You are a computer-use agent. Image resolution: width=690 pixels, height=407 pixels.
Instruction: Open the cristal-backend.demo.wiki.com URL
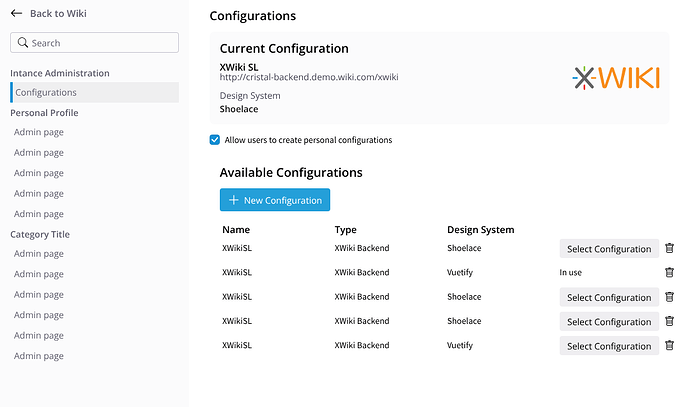point(309,77)
